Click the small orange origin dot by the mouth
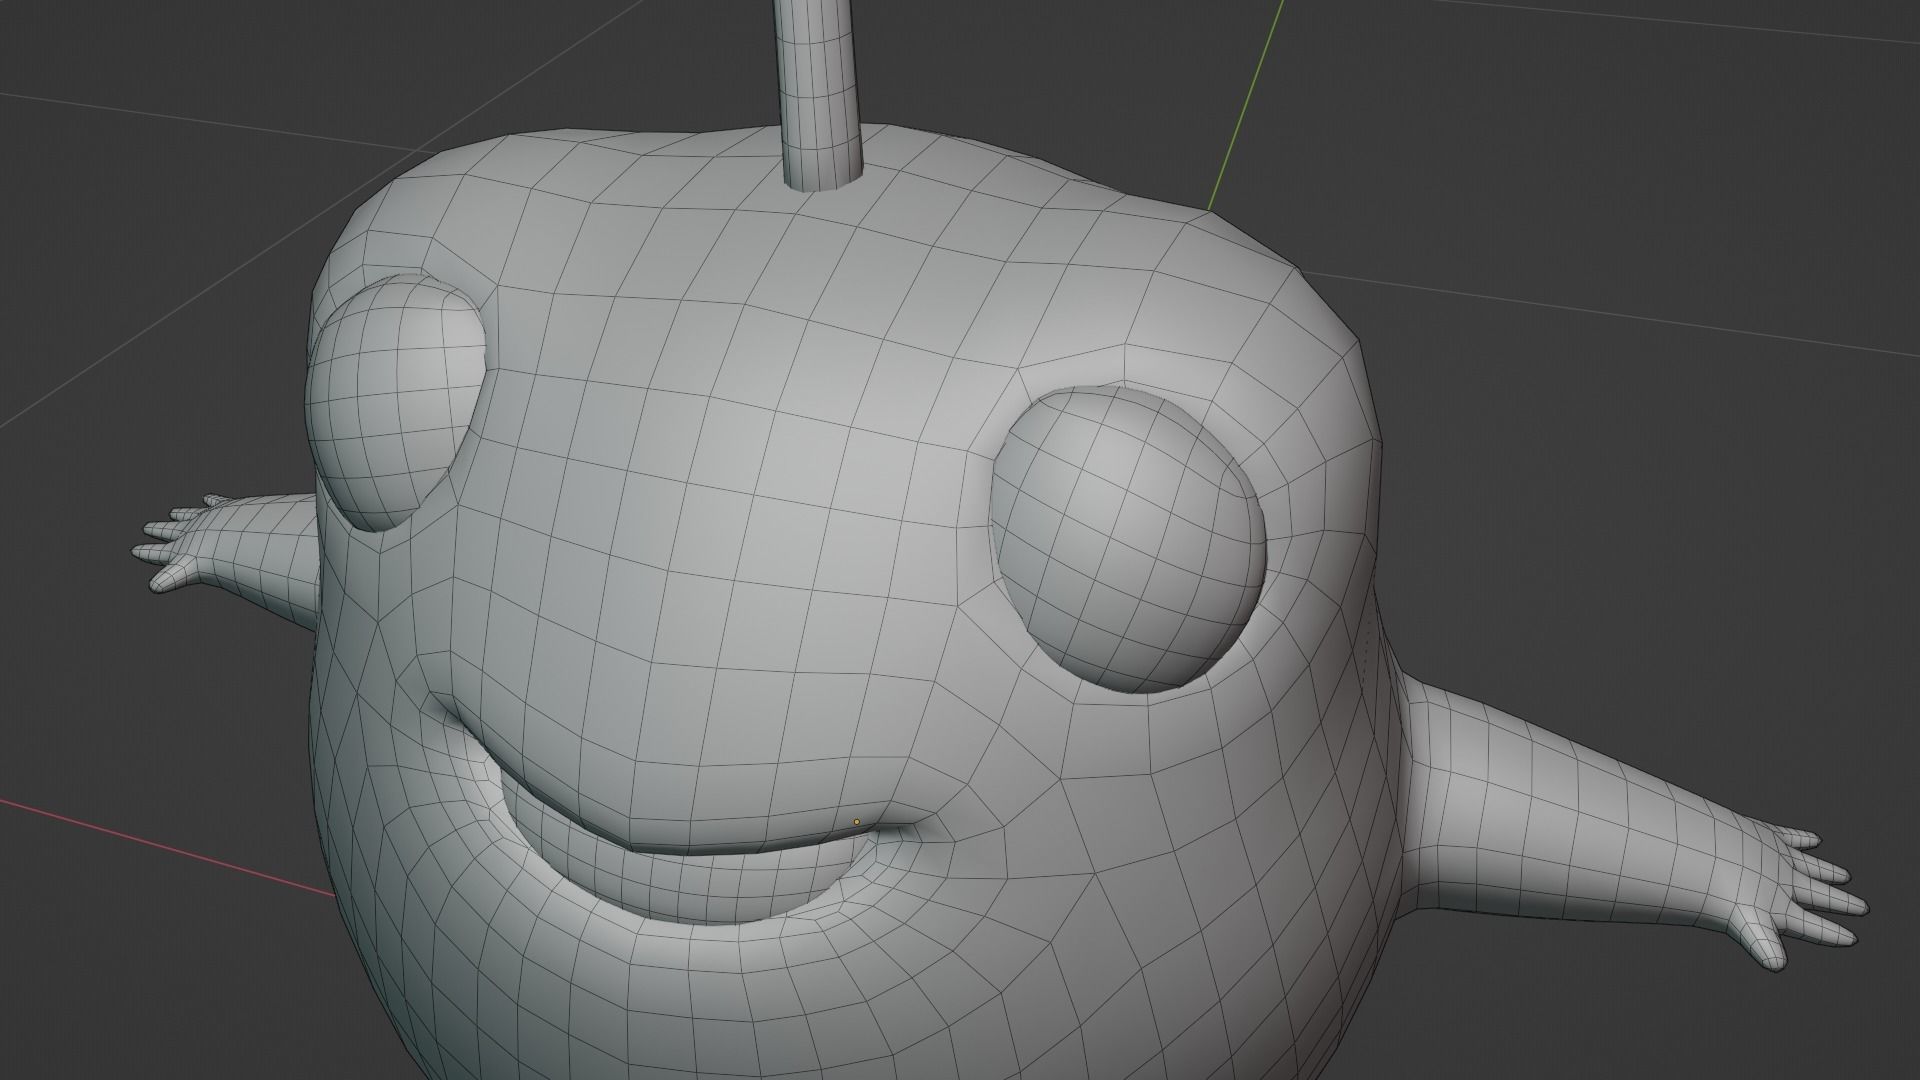1920x1080 pixels. point(856,822)
